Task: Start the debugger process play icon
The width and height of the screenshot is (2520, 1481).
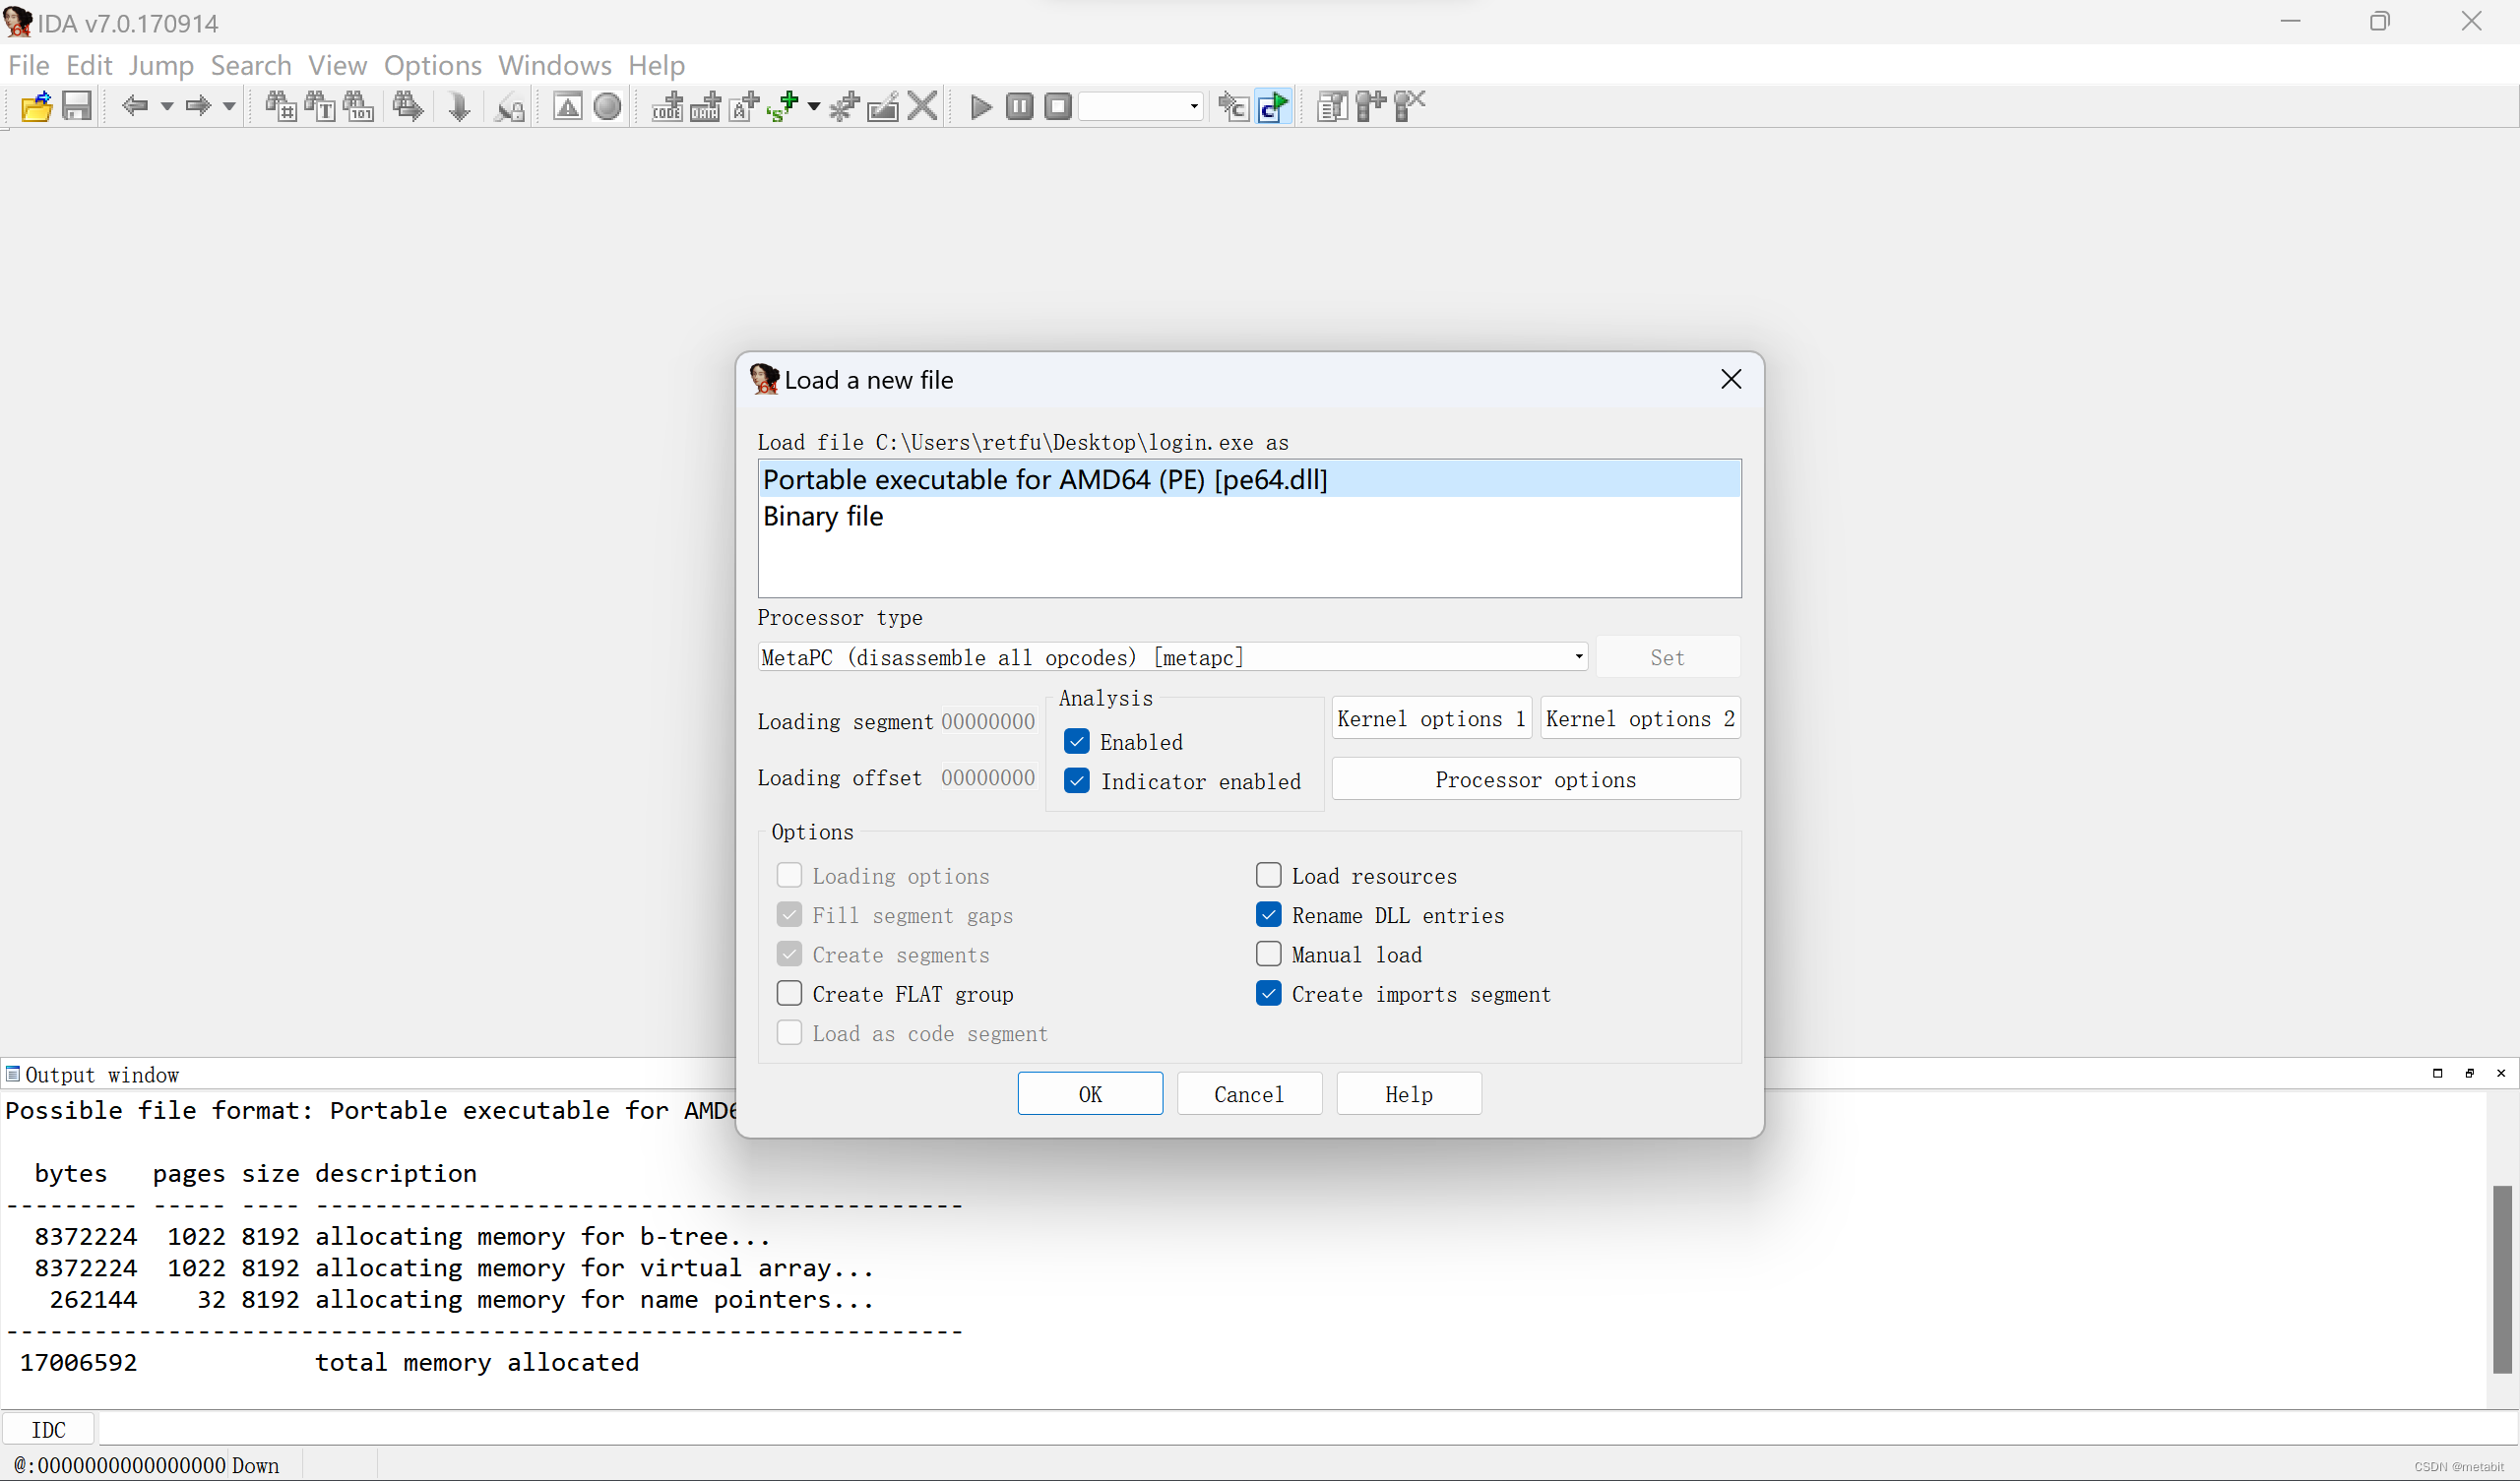Action: 981,106
